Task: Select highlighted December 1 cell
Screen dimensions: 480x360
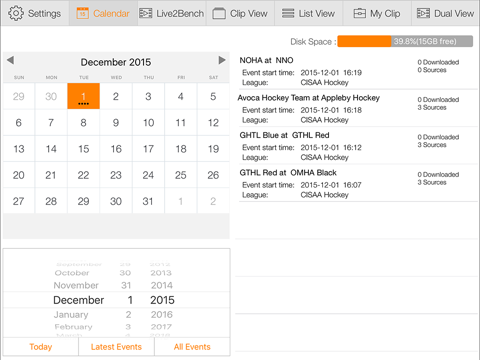Action: click(x=83, y=96)
